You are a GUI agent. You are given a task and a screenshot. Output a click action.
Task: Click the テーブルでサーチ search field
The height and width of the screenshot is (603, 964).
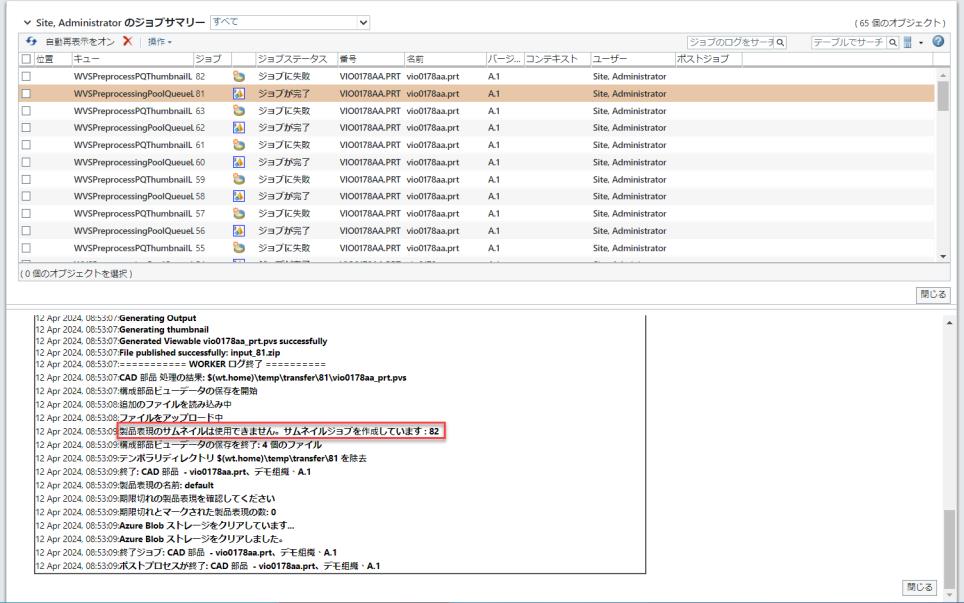coord(848,42)
